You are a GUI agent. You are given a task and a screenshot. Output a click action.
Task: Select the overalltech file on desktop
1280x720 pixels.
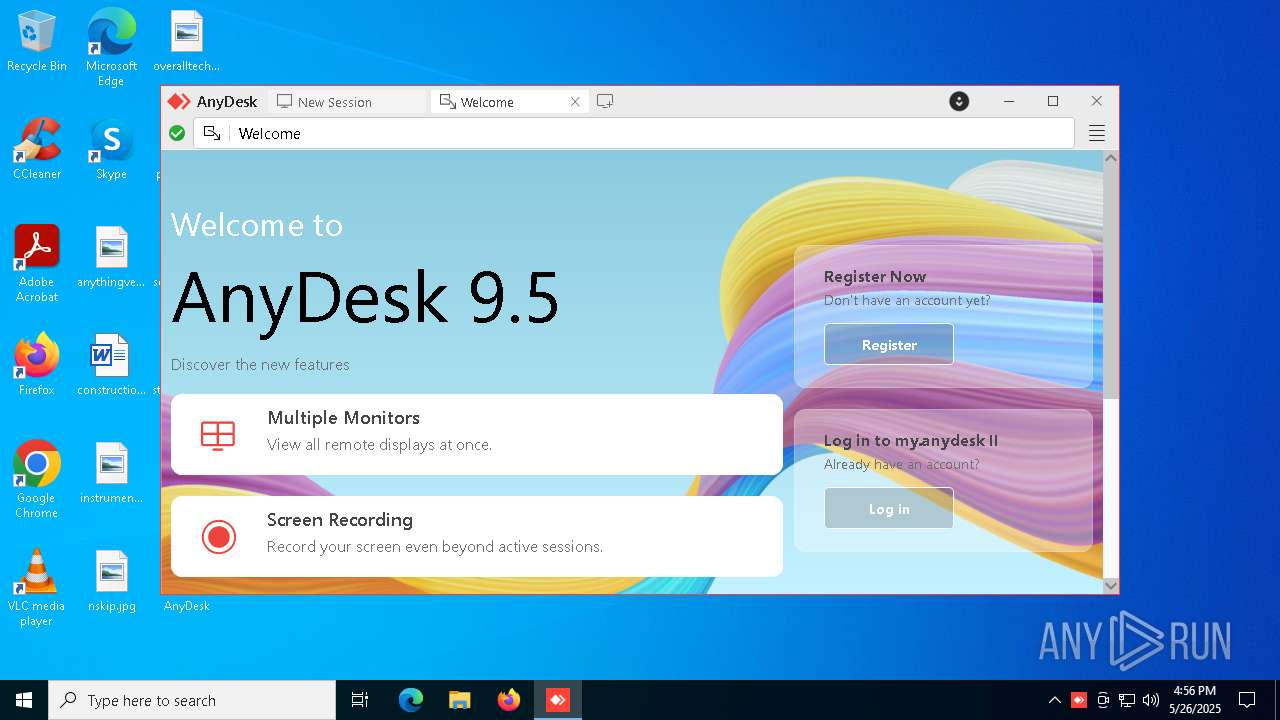coord(186,42)
